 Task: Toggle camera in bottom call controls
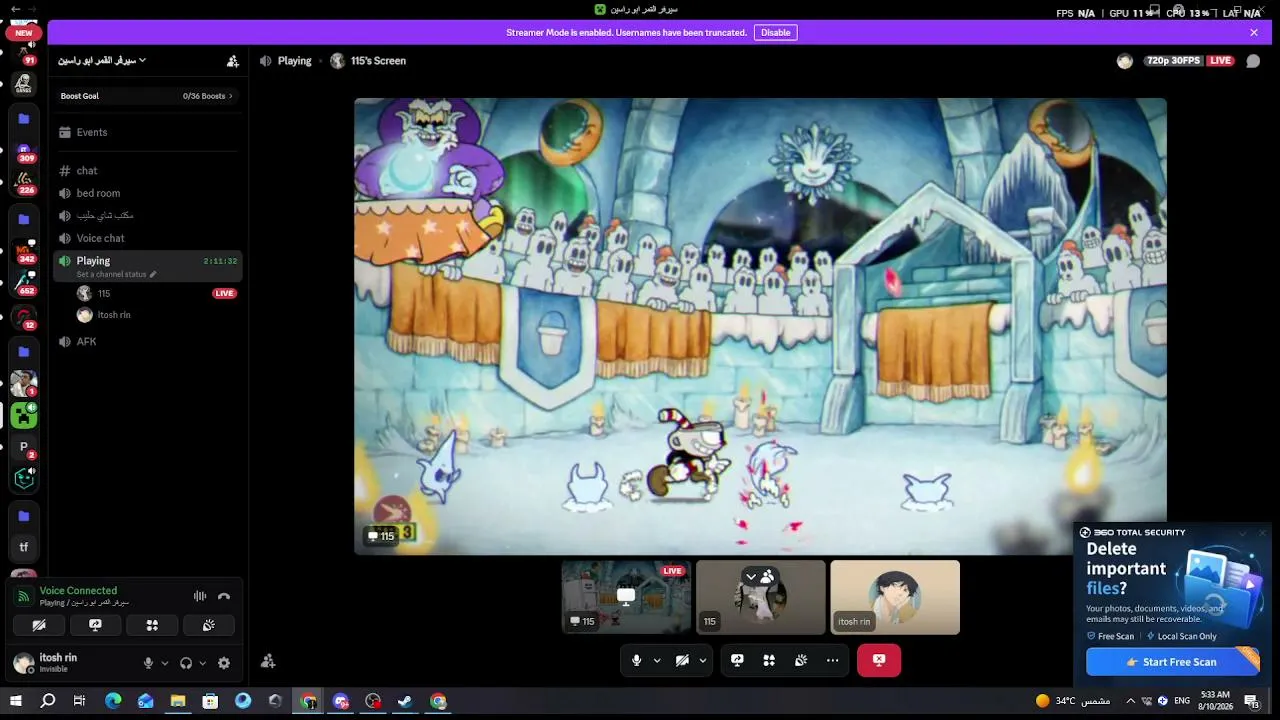682,660
